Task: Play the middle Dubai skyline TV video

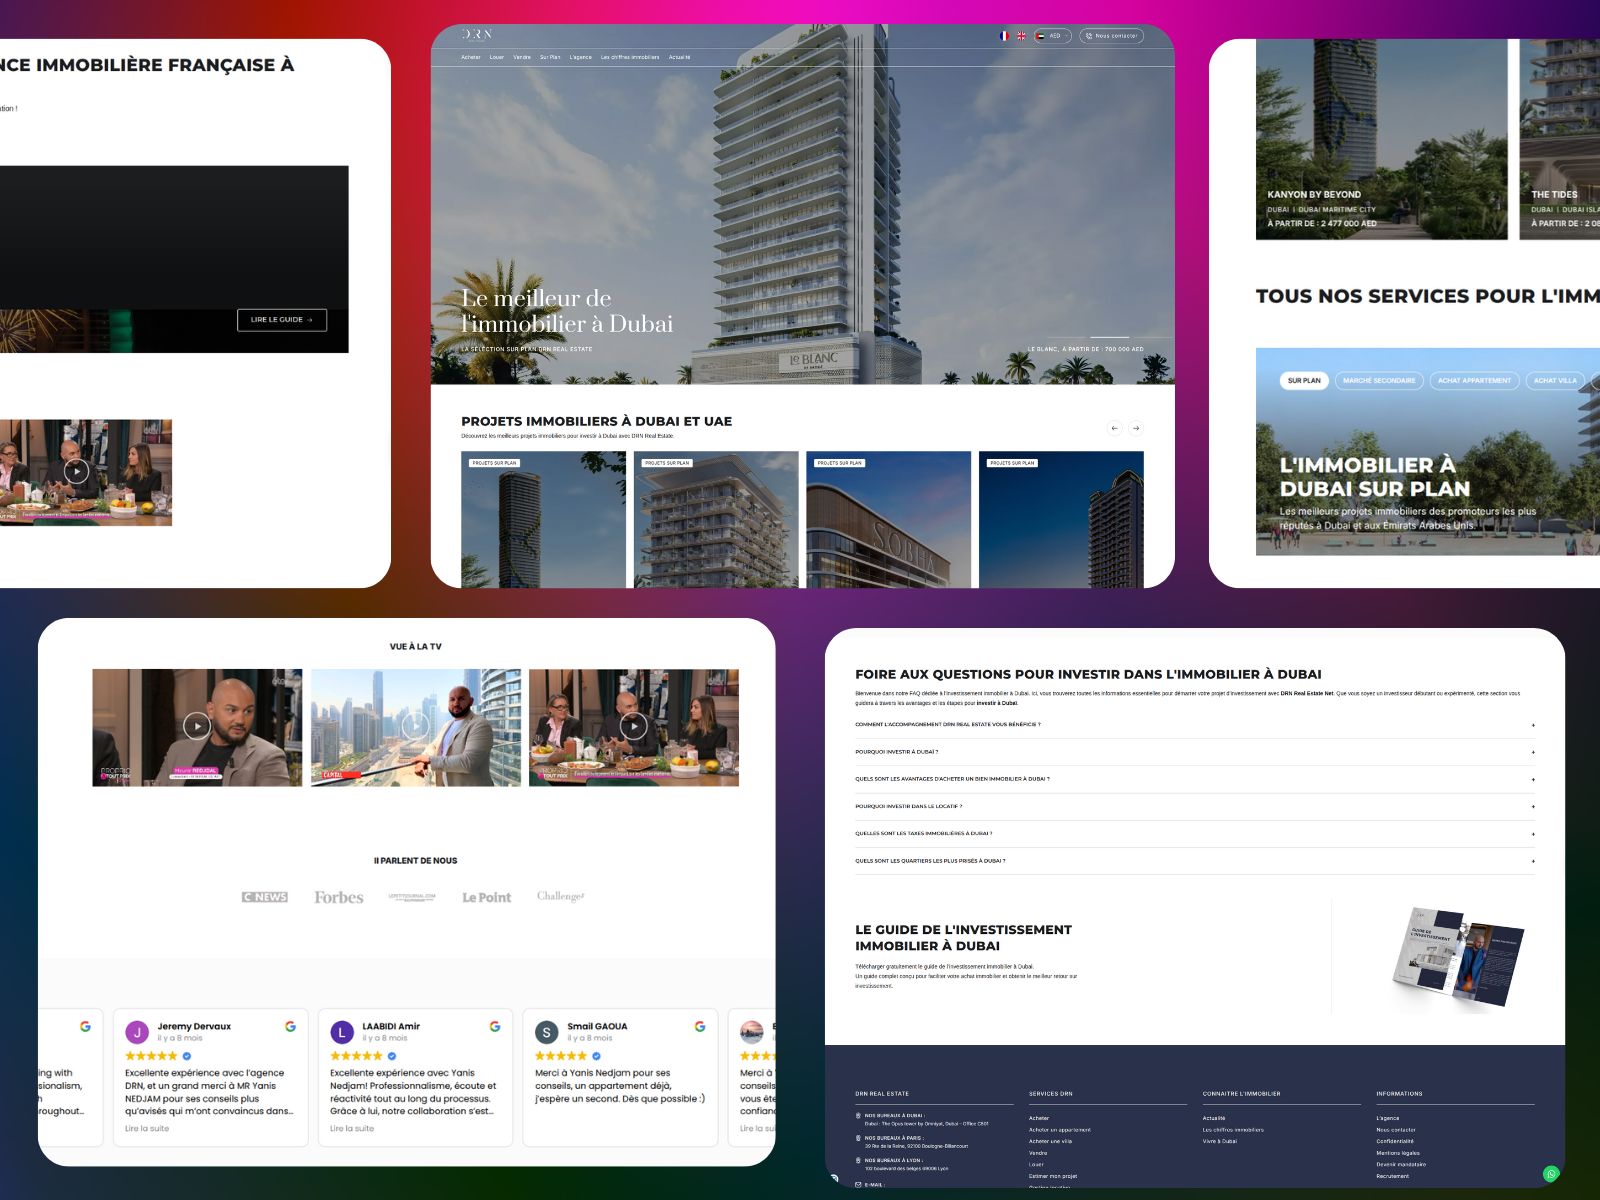Action: 415,726
